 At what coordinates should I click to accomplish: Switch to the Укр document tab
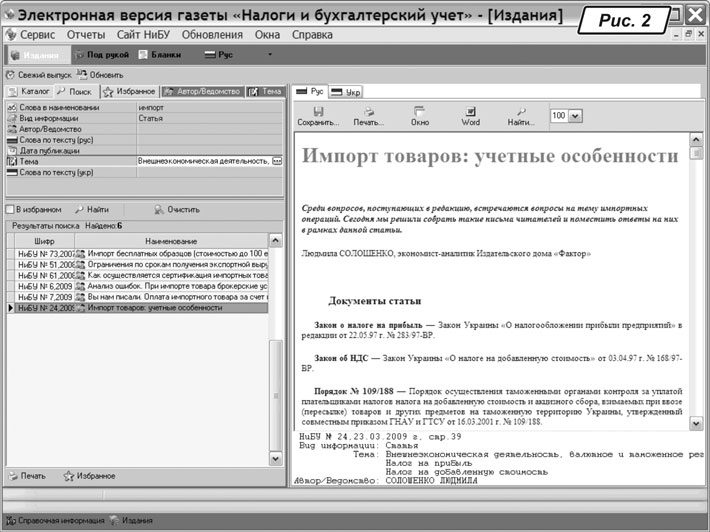pyautogui.click(x=348, y=92)
